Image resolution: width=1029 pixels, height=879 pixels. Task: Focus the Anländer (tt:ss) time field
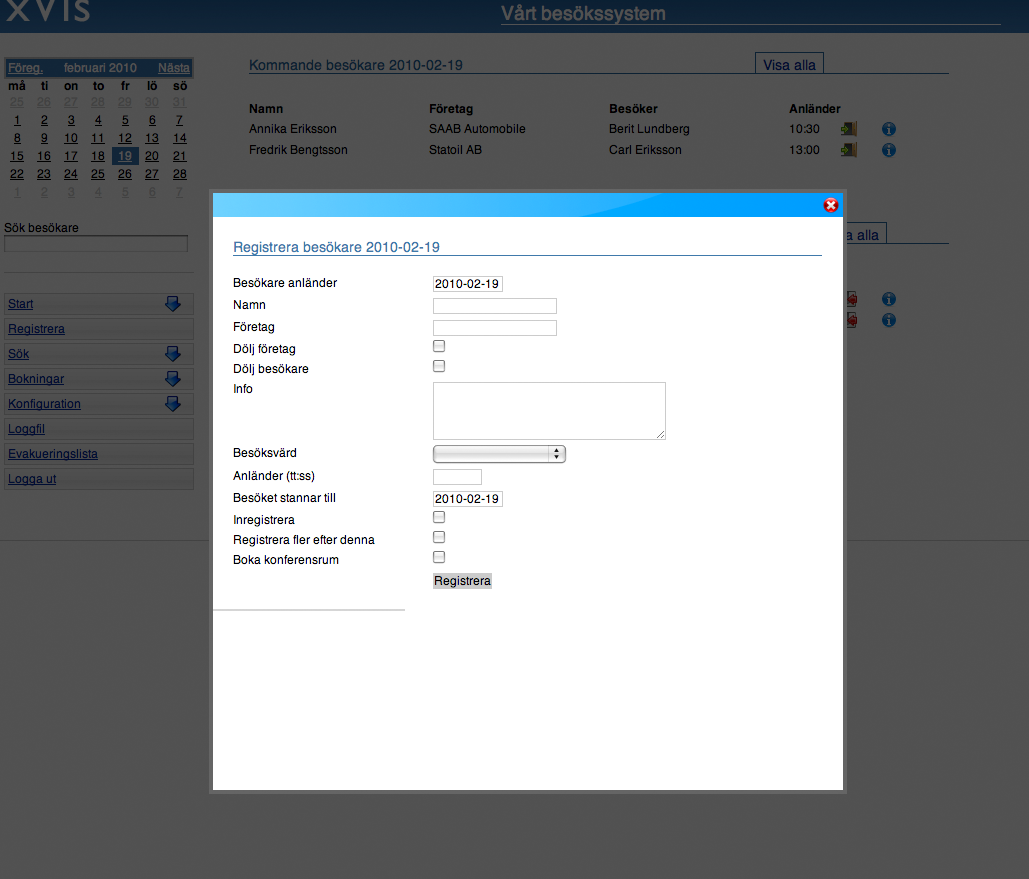click(457, 477)
